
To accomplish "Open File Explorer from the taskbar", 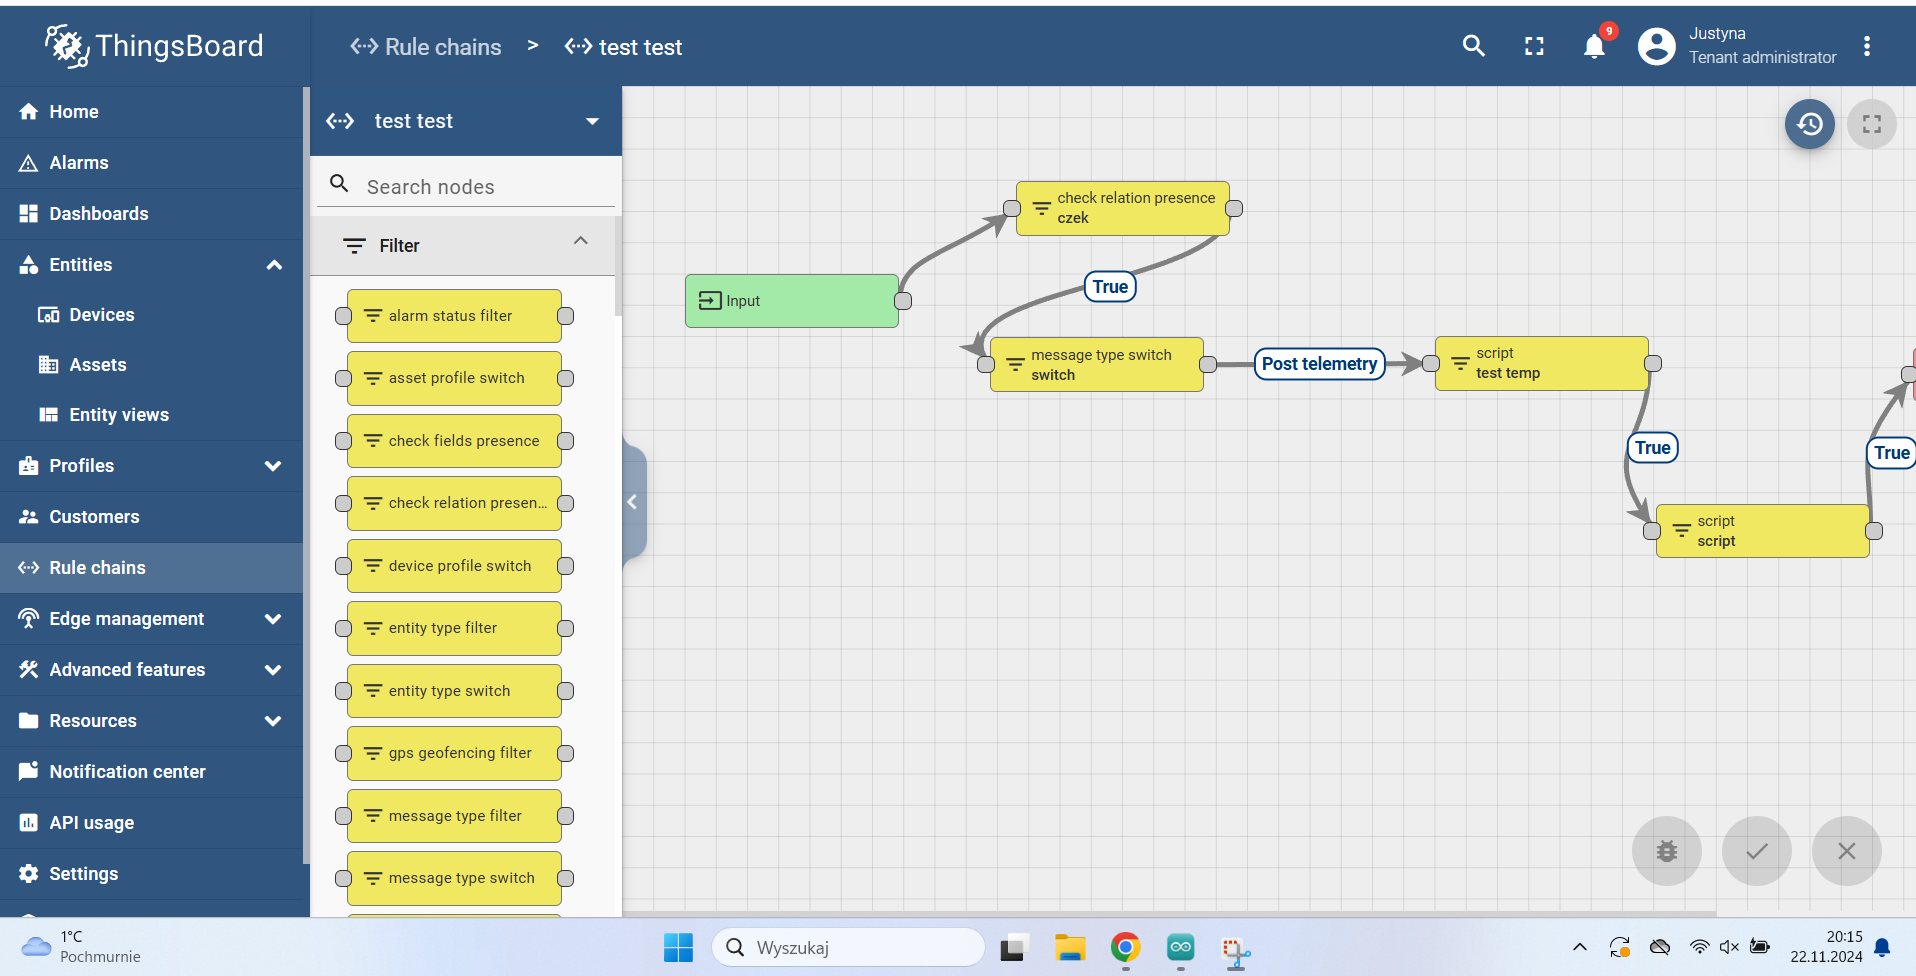I will pos(1069,947).
